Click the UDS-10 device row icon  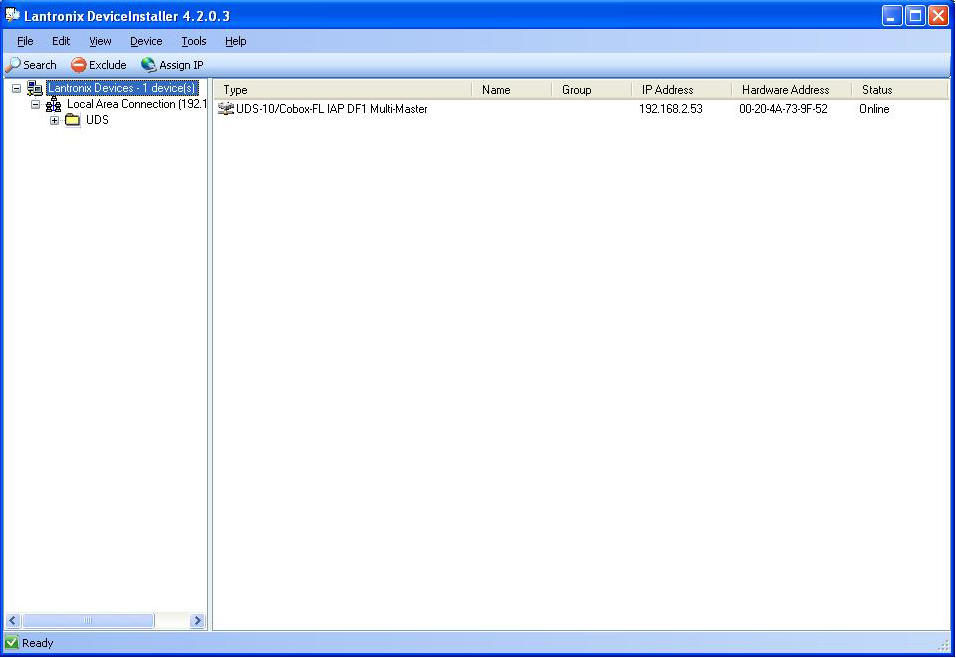tap(226, 109)
